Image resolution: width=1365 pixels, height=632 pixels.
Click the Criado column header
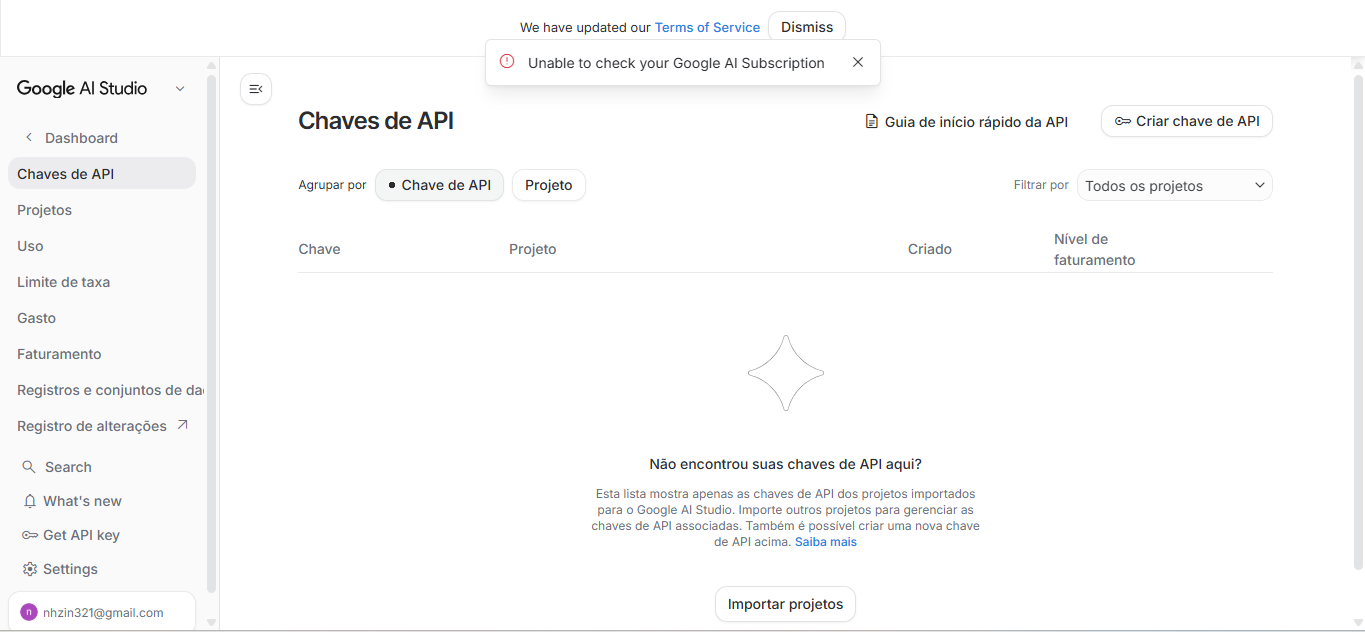[x=930, y=249]
